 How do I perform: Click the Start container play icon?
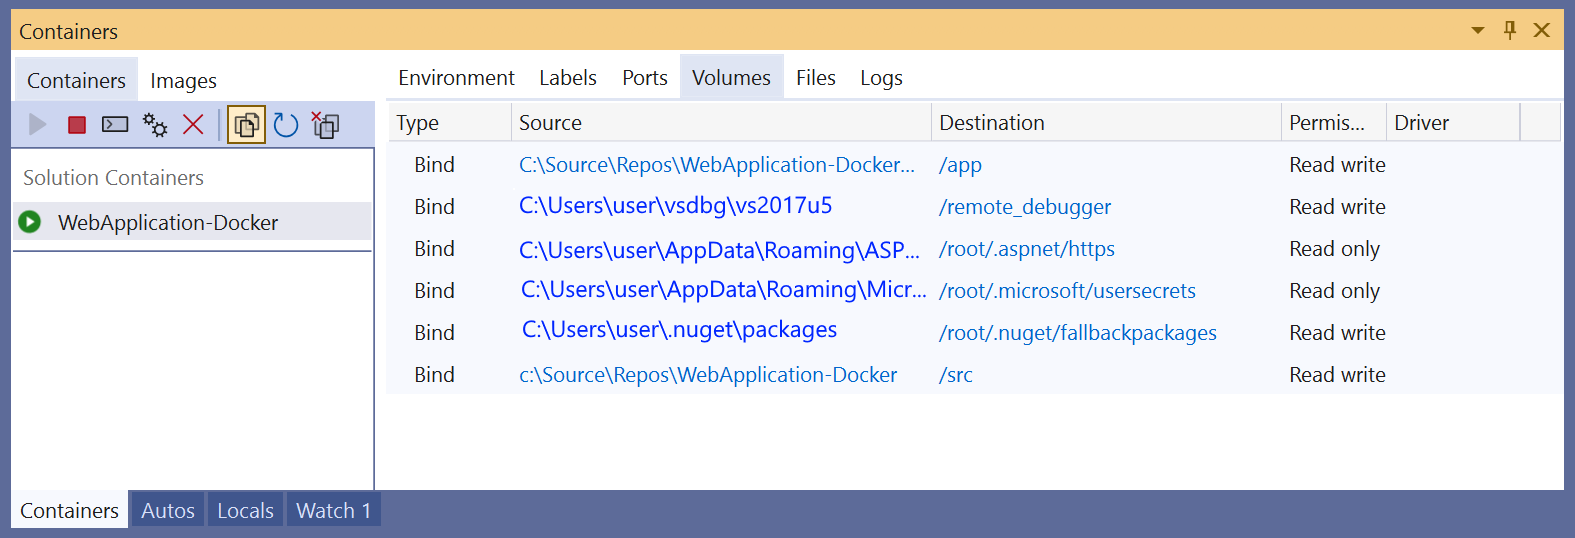pos(38,124)
